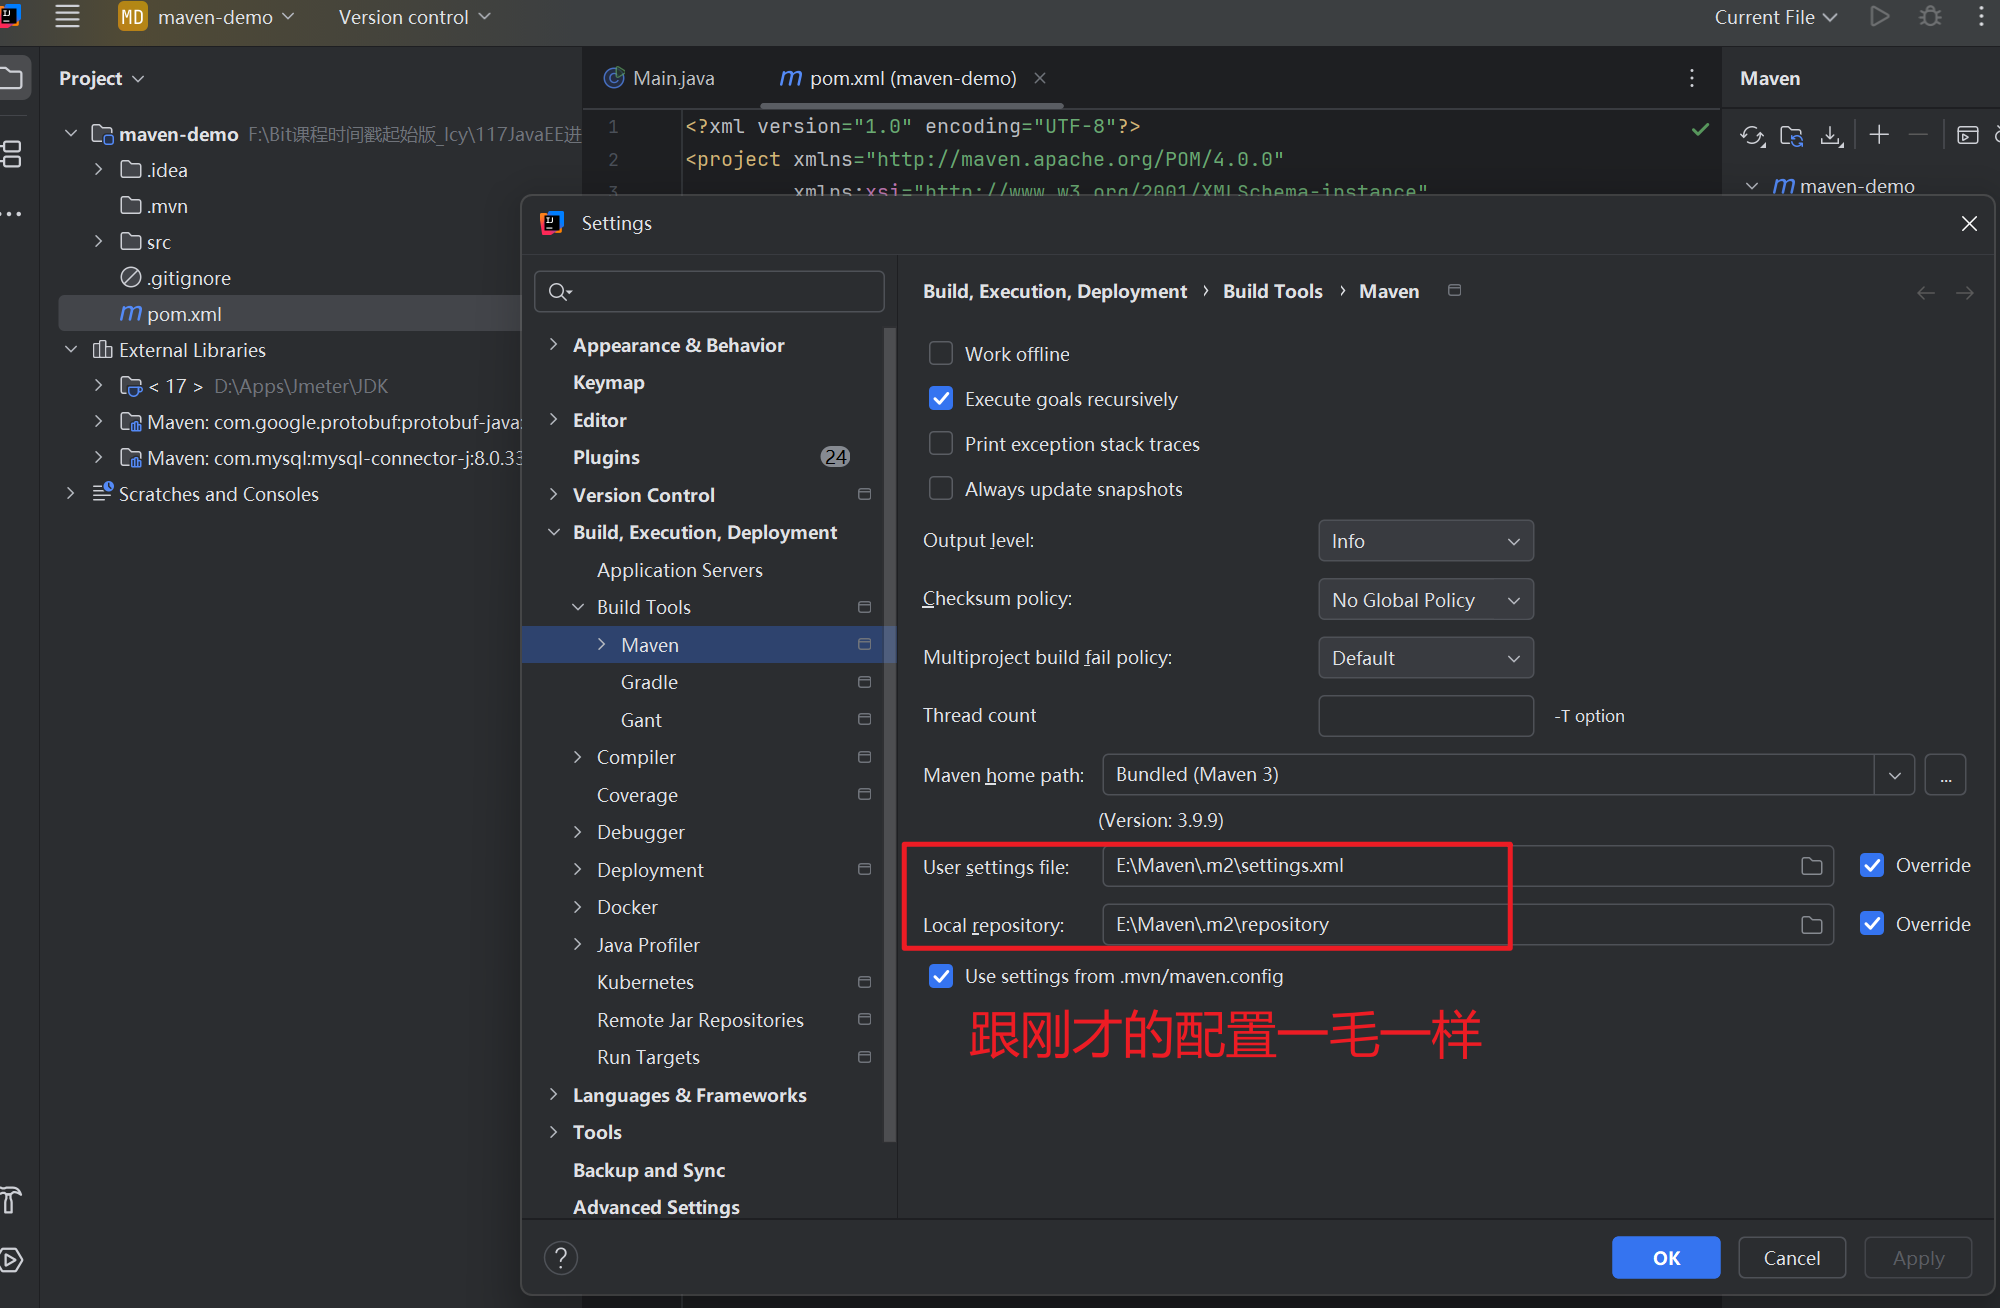Click Build, Execution, Deployment breadcrumb

coord(1055,291)
